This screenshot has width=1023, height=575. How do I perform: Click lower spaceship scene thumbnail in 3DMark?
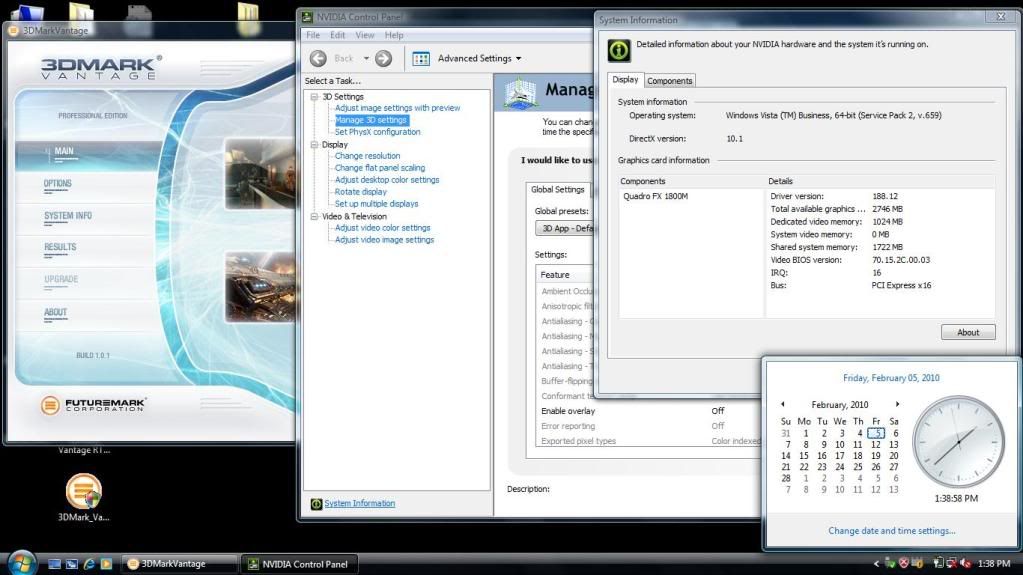(260, 288)
